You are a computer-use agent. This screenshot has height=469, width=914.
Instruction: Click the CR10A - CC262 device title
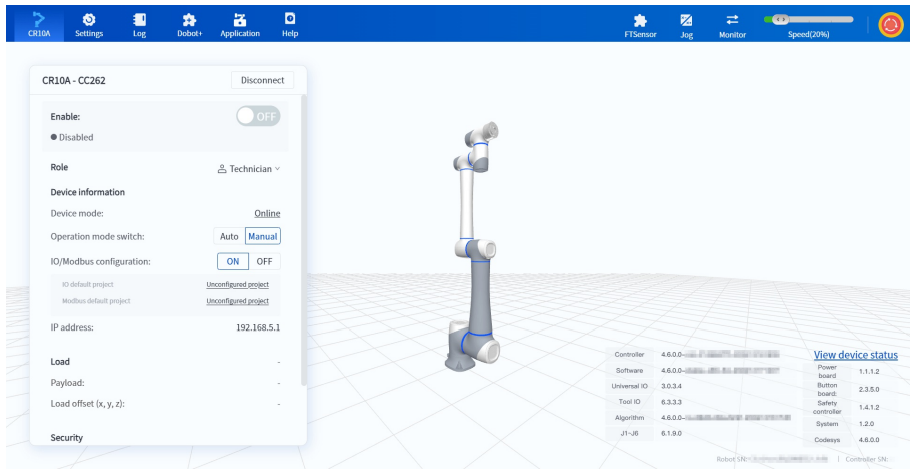click(74, 81)
